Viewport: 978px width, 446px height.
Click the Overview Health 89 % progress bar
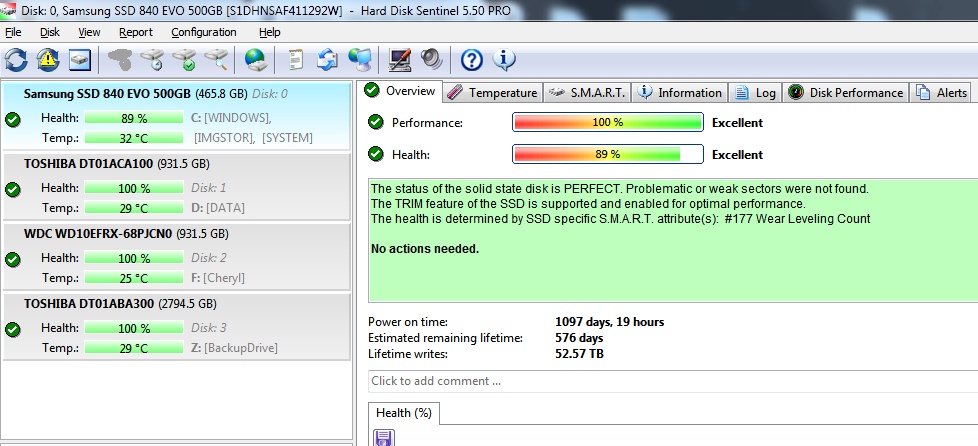coord(608,154)
